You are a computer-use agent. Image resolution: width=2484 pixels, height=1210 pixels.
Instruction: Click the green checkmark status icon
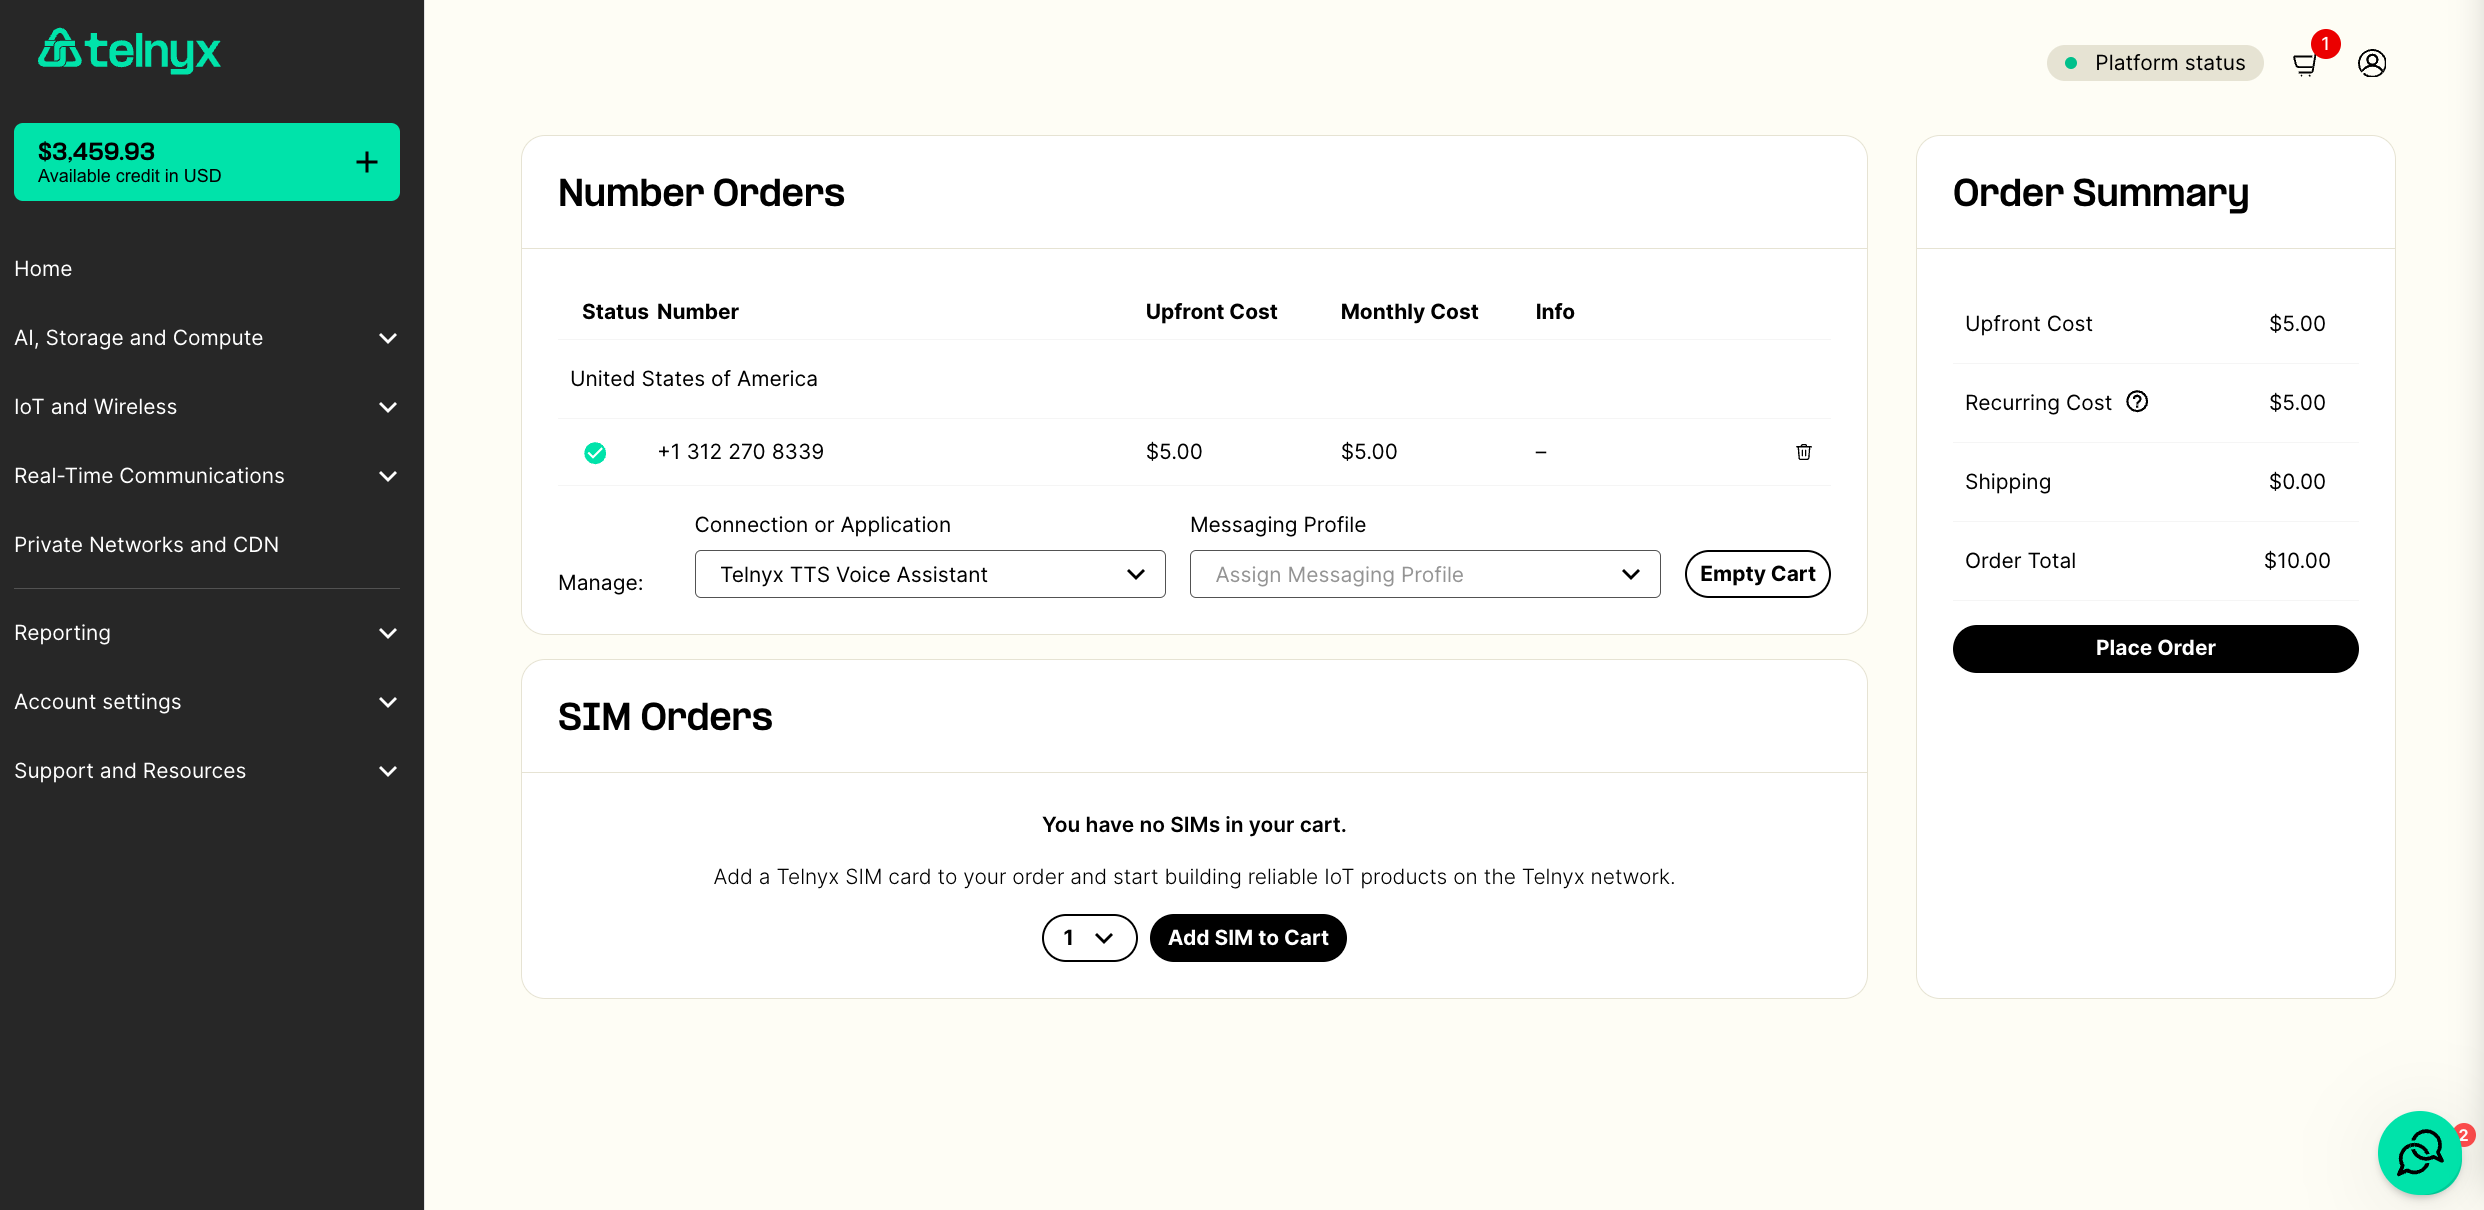point(596,453)
